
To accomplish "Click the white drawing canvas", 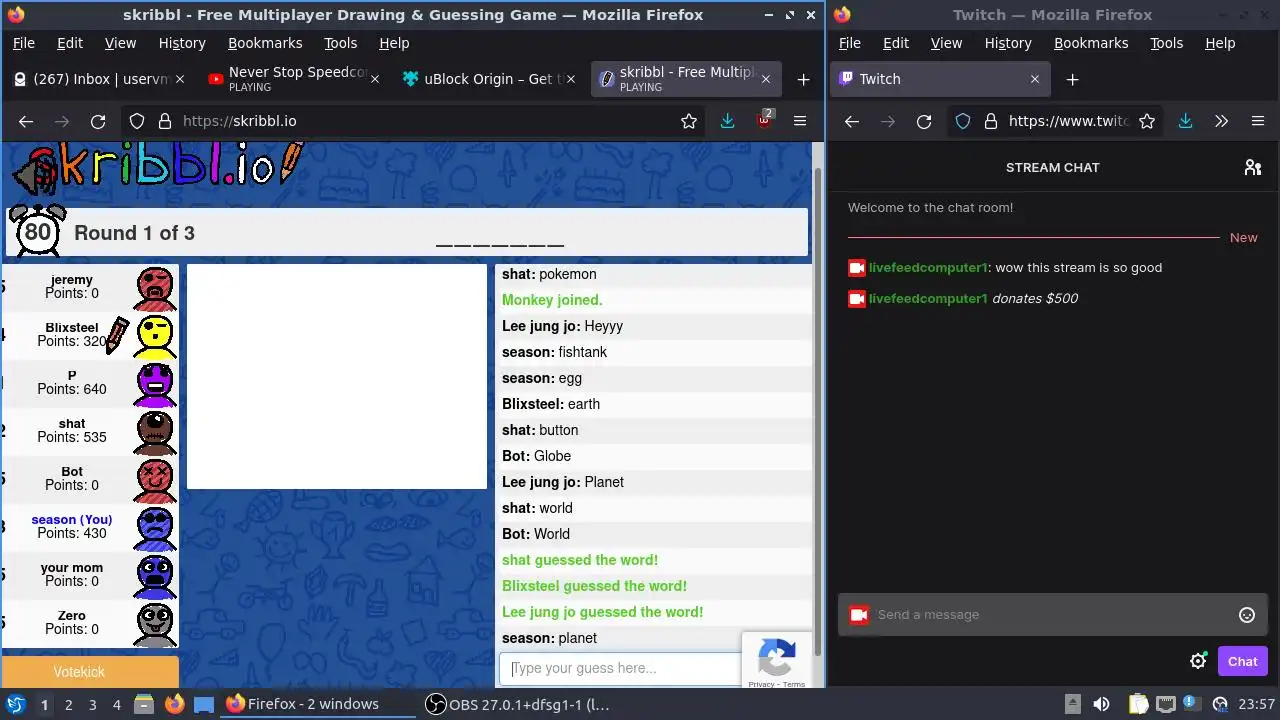I will 337,377.
